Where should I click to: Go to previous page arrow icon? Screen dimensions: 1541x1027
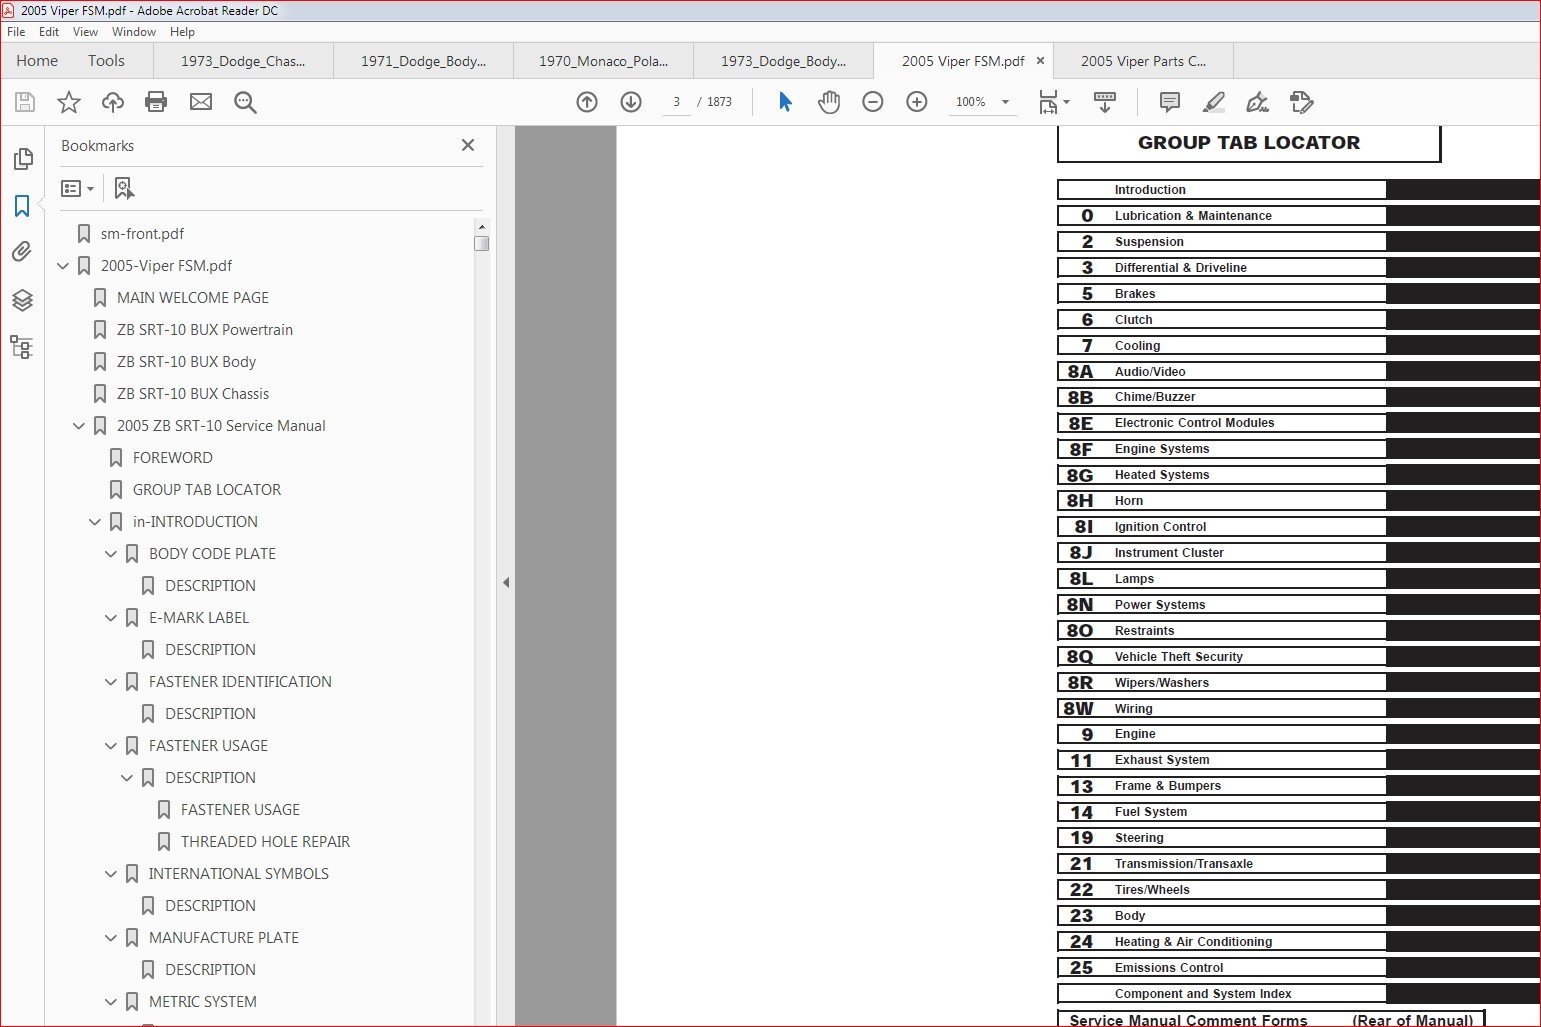(x=587, y=102)
